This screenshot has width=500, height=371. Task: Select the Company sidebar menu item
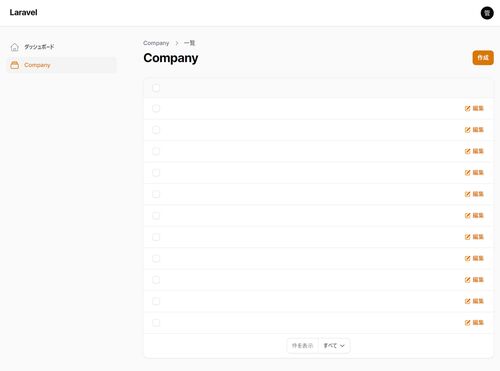(x=62, y=65)
